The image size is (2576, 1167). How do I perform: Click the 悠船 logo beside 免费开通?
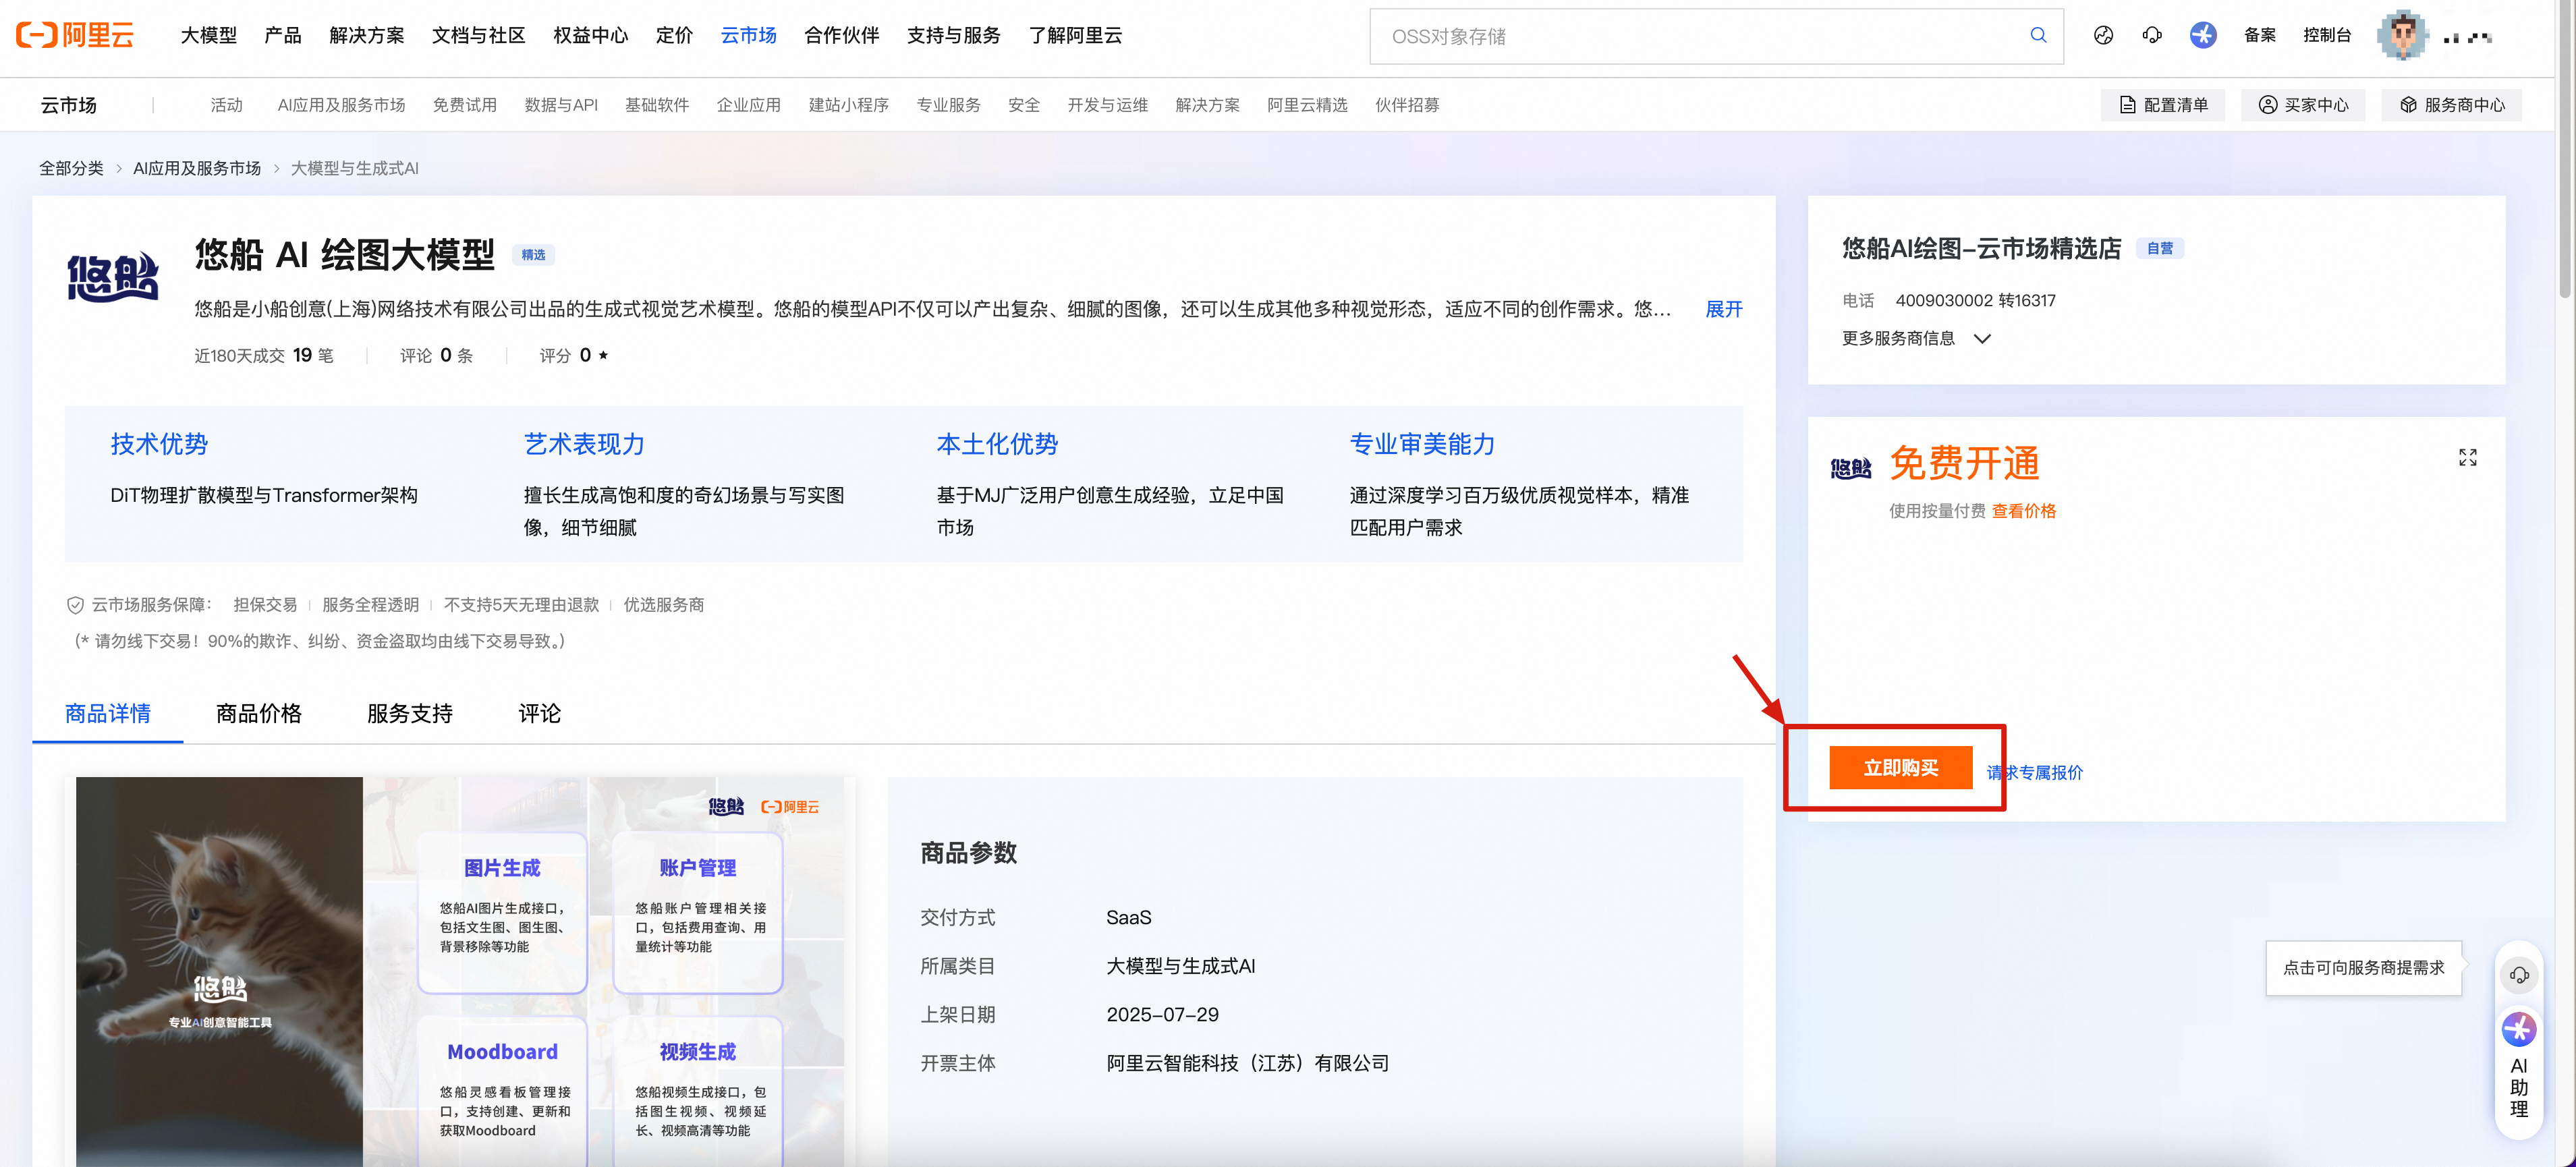[1850, 467]
